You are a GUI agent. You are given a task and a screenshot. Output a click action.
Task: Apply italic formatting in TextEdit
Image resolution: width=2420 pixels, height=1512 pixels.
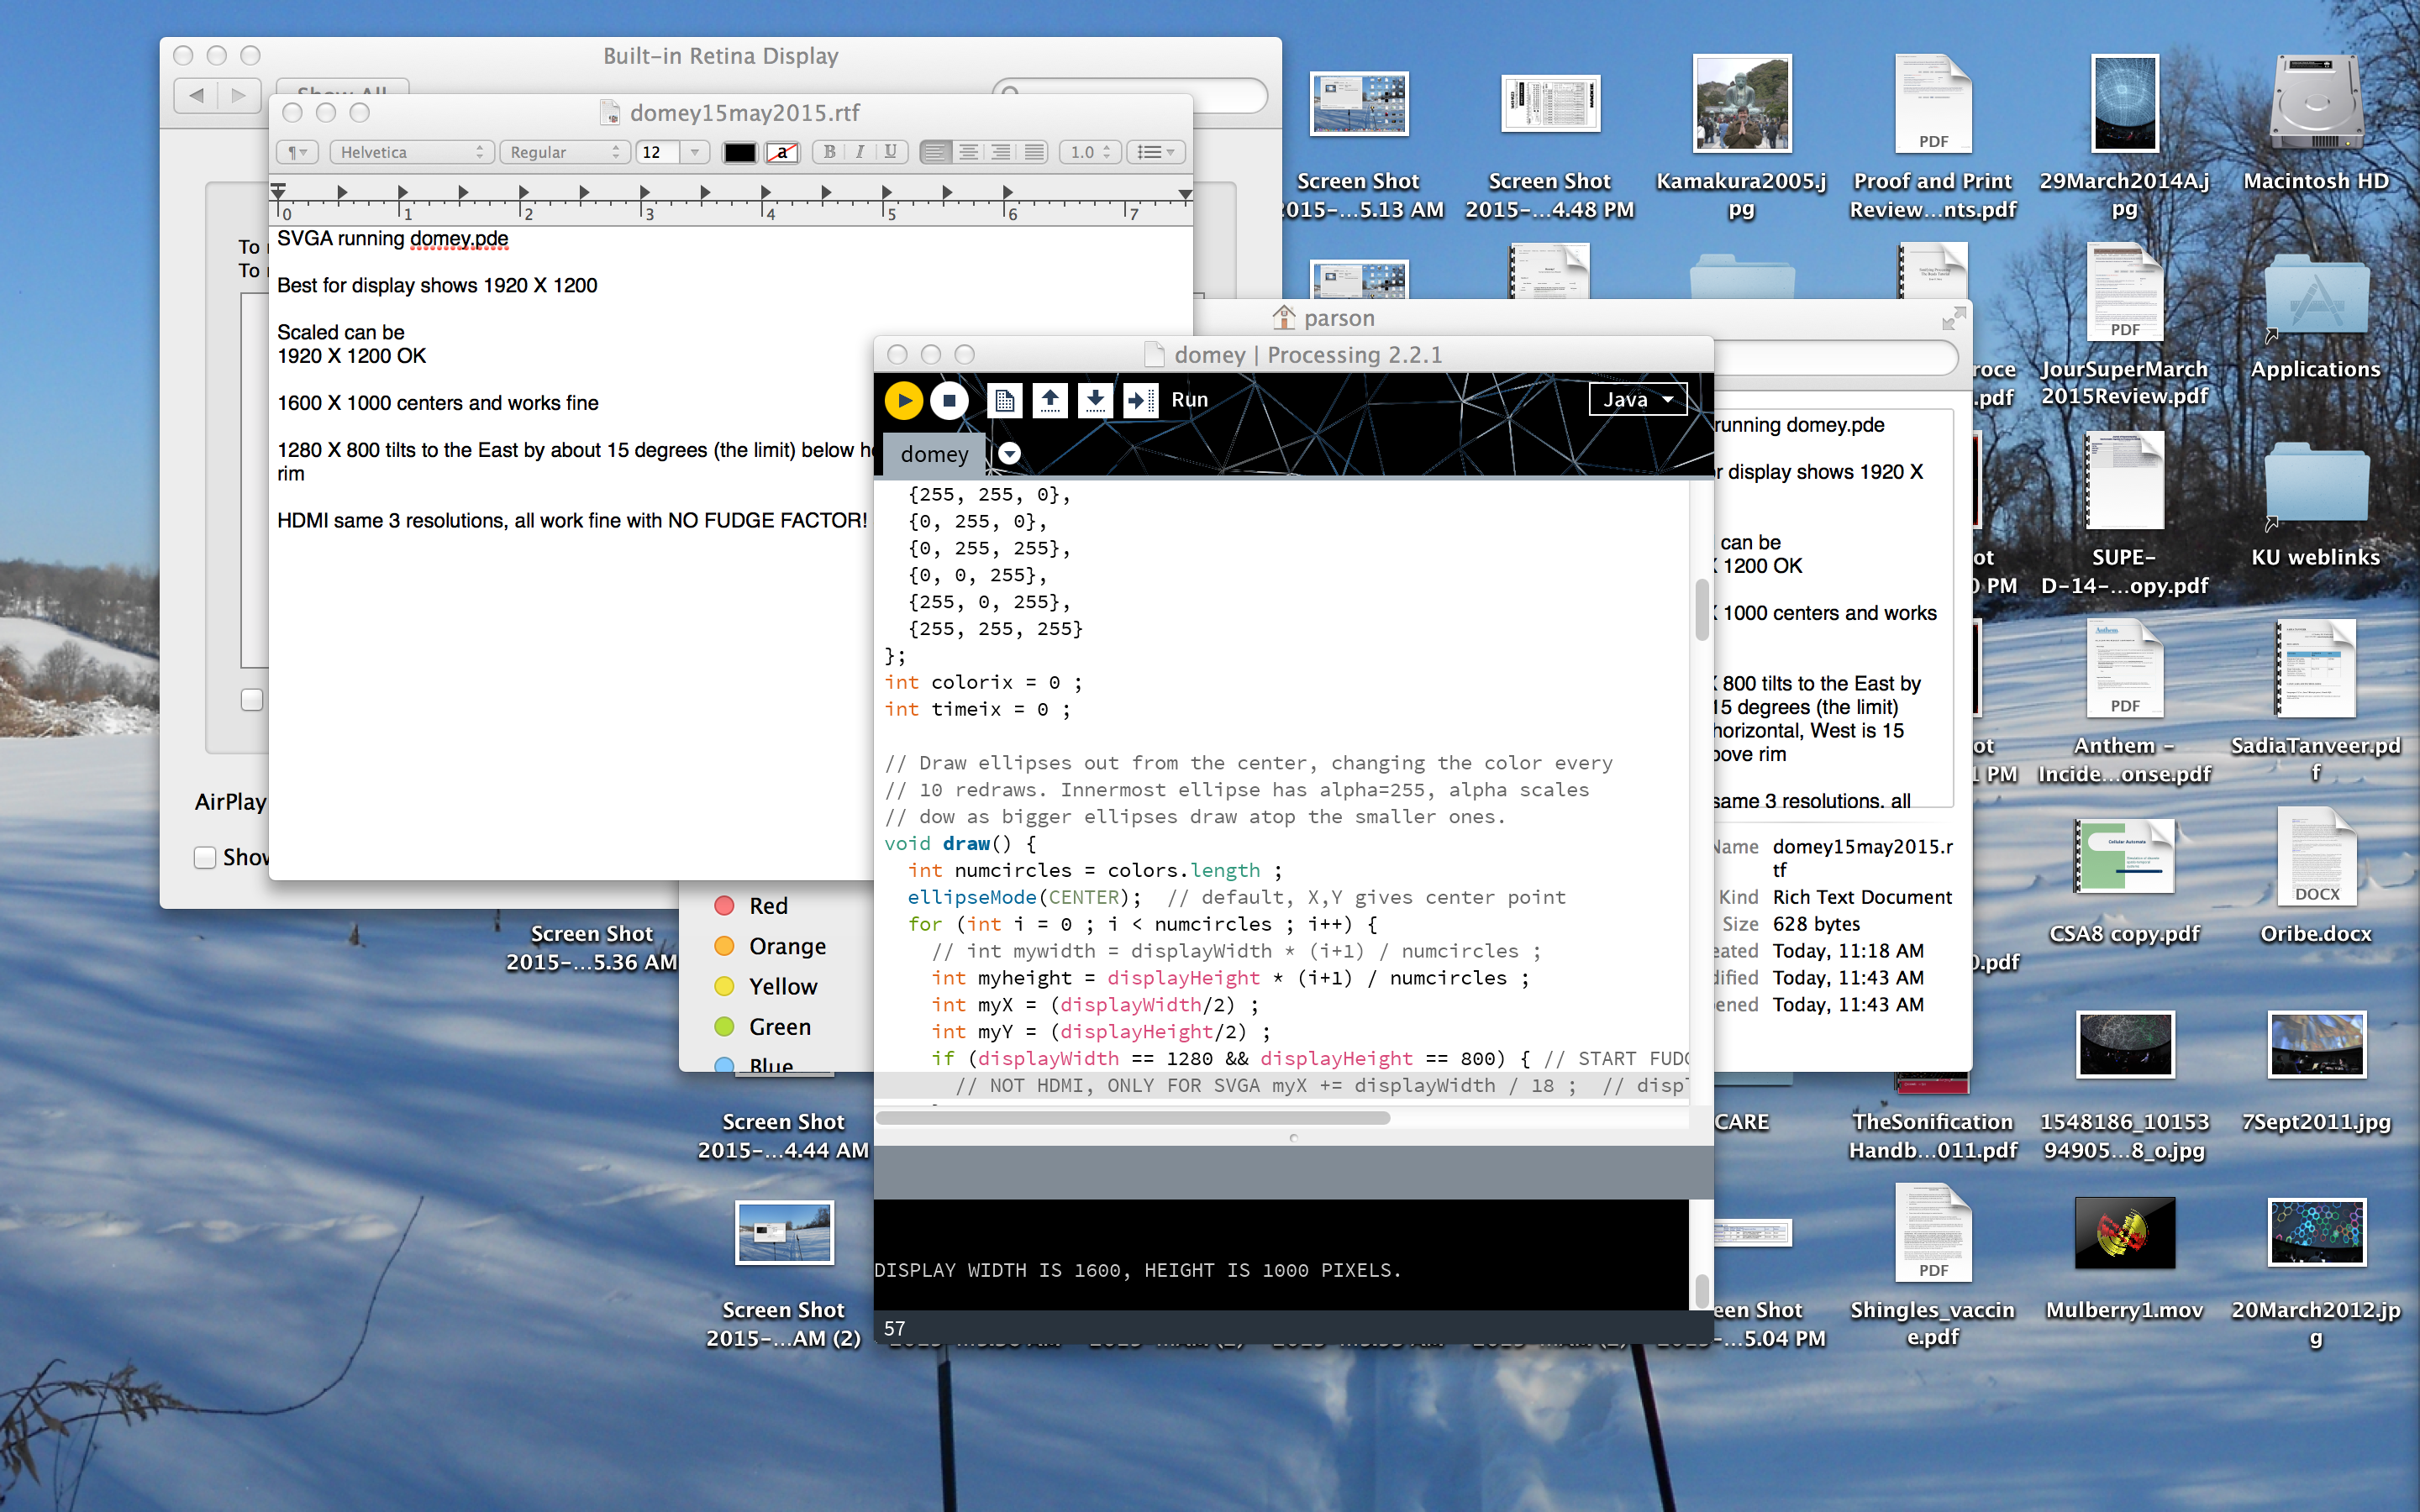coord(859,152)
